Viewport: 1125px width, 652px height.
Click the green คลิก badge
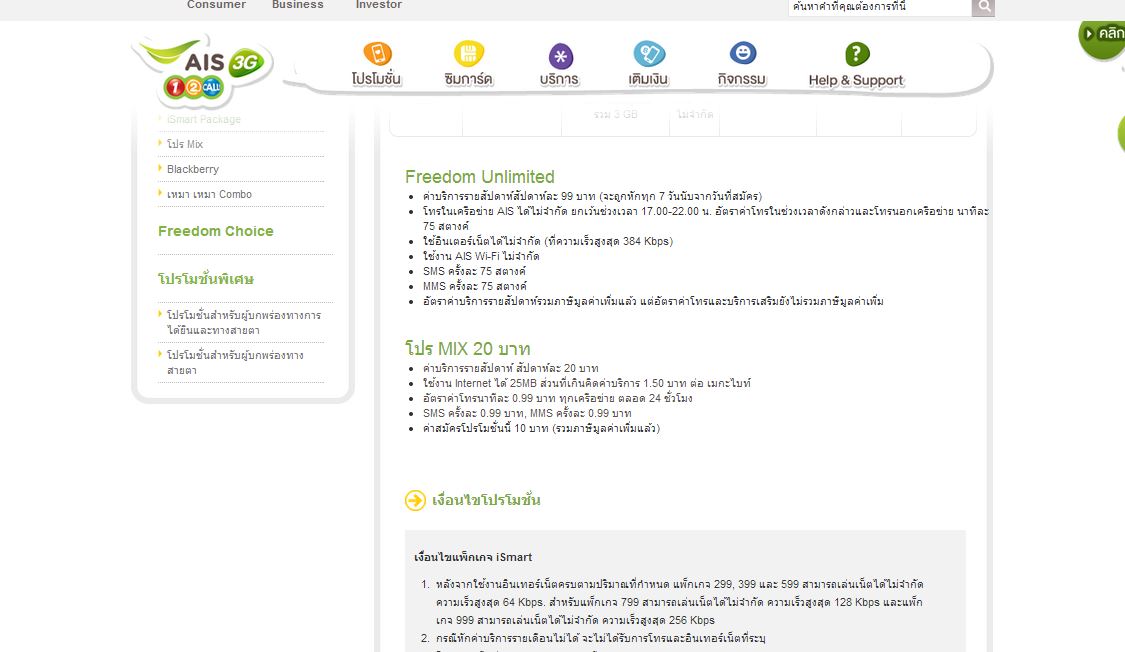[1103, 37]
